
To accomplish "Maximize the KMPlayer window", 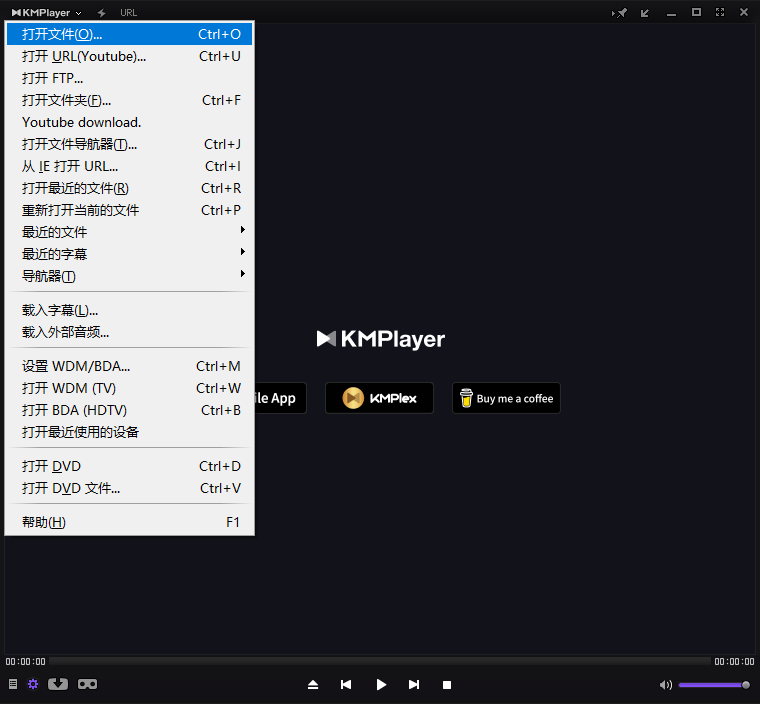I will (x=697, y=12).
